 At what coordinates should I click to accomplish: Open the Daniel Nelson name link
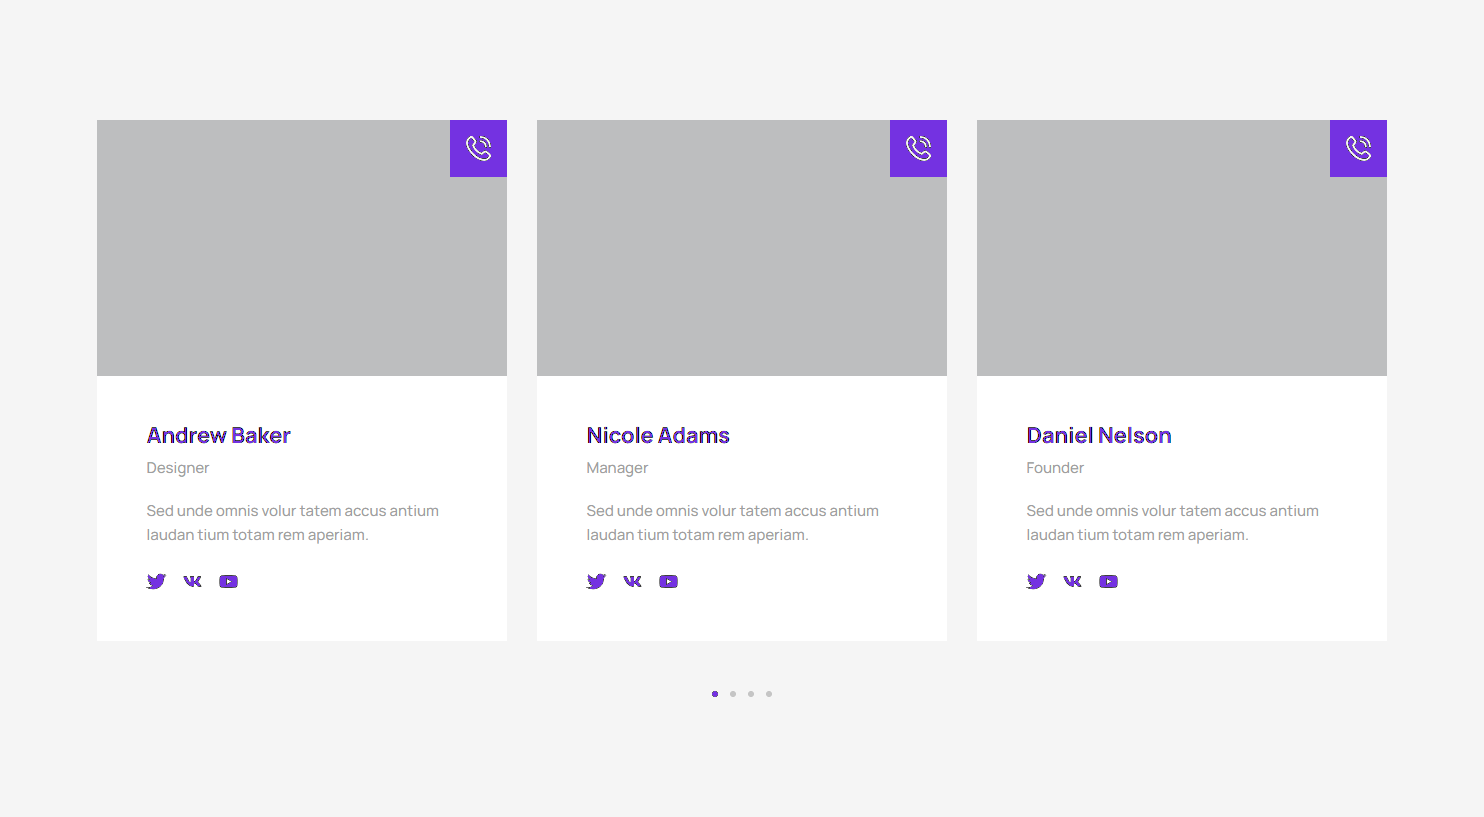click(1098, 435)
